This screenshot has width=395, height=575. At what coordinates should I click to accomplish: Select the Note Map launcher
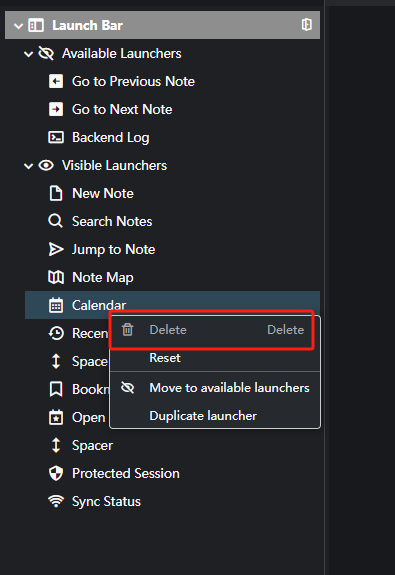click(x=103, y=277)
